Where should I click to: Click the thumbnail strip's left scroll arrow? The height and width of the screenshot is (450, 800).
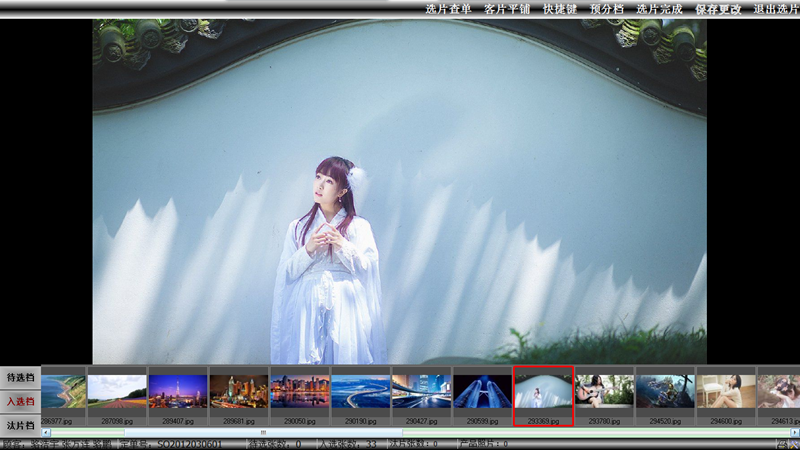(47, 432)
